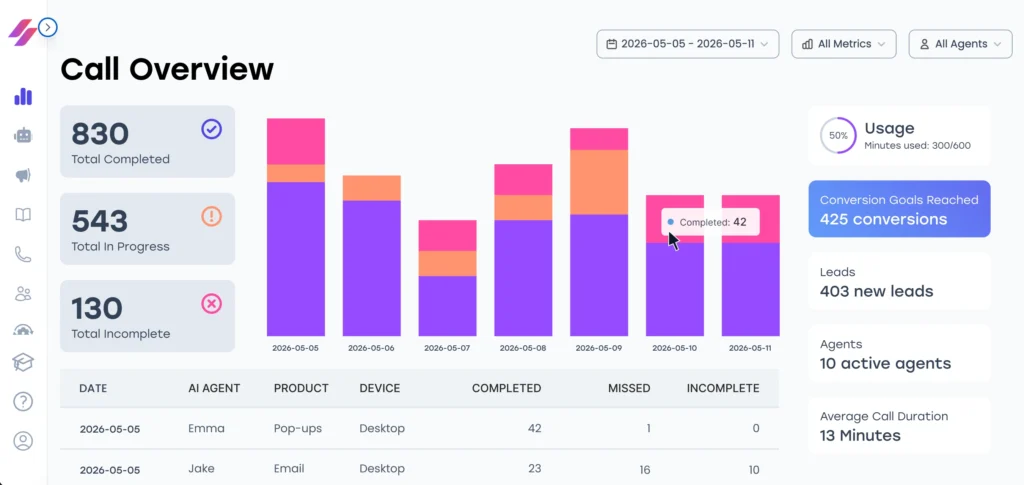The image size is (1024, 485).
Task: Sort by the DATE column header
Action: [93, 388]
